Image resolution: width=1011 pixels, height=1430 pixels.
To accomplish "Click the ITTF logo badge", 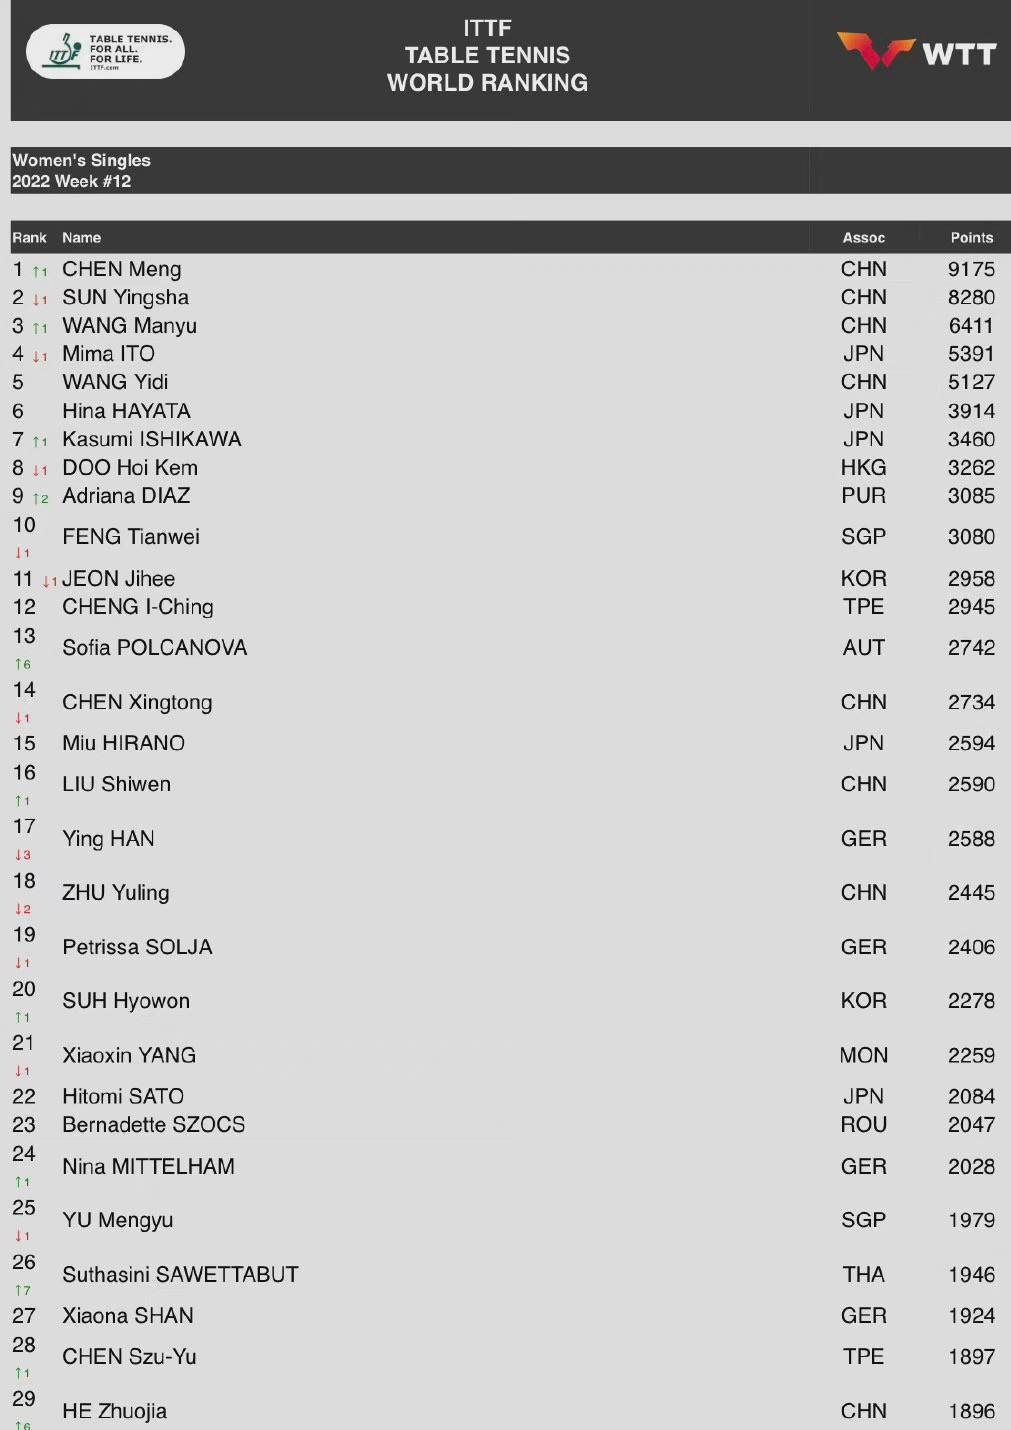I will tap(105, 52).
